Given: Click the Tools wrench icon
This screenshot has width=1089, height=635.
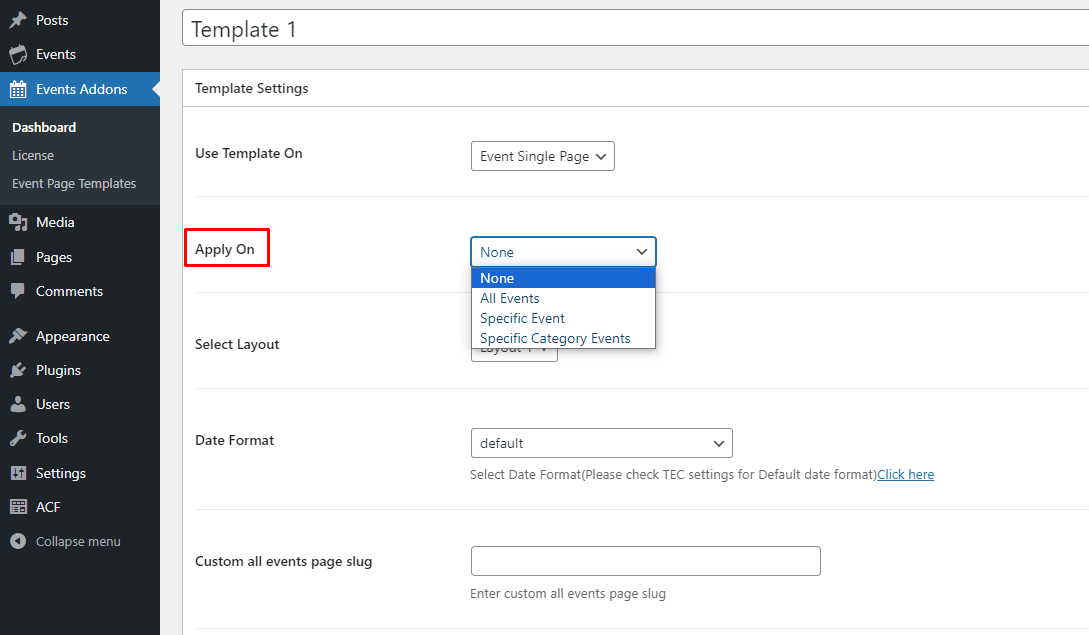Looking at the screenshot, I should tap(18, 438).
